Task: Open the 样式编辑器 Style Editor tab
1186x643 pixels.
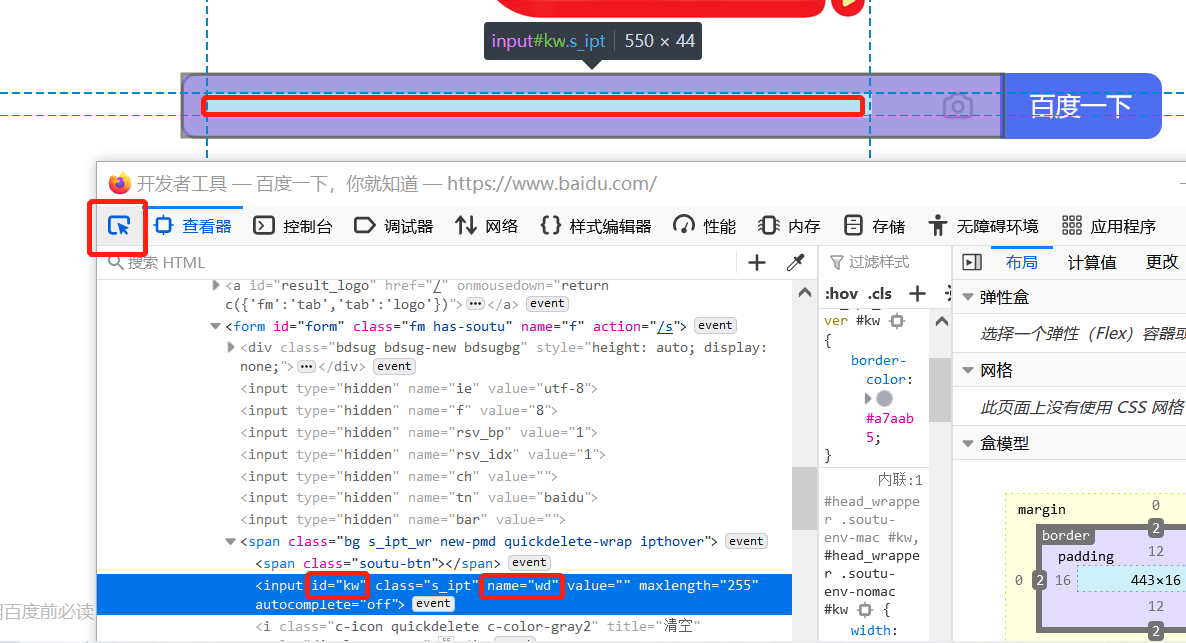Action: [597, 225]
